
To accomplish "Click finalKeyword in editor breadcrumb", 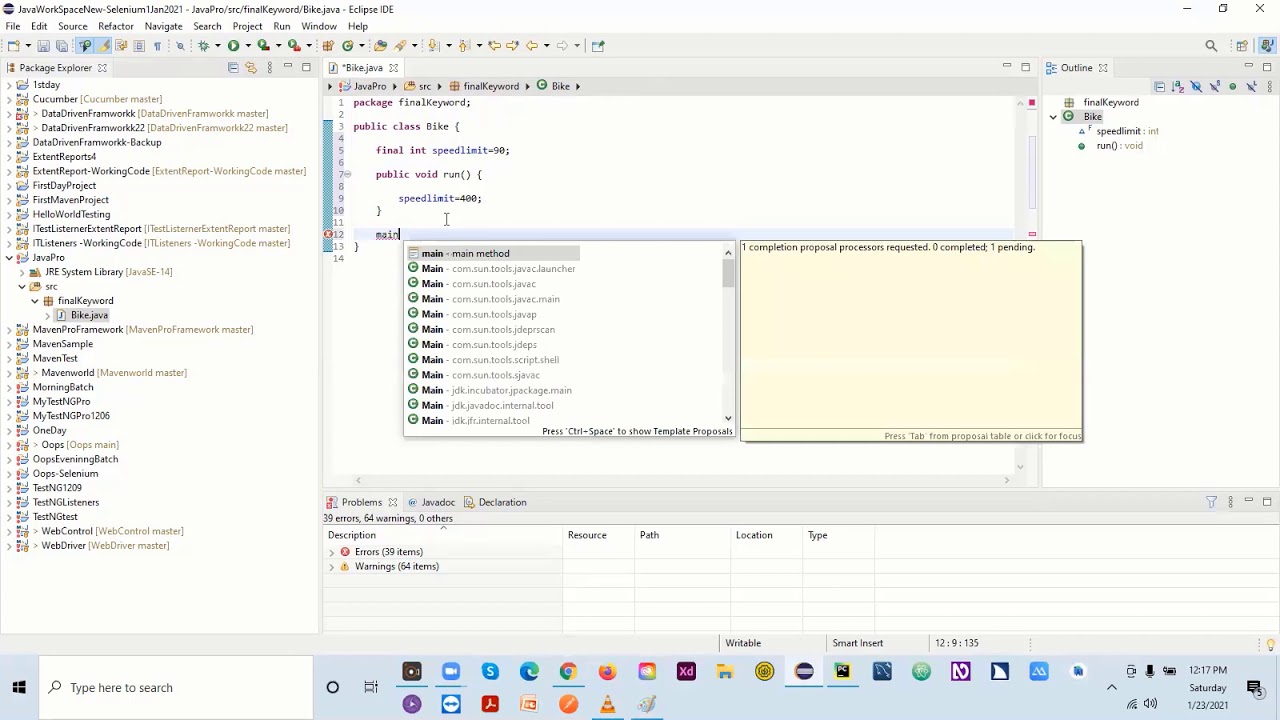I will coord(491,86).
